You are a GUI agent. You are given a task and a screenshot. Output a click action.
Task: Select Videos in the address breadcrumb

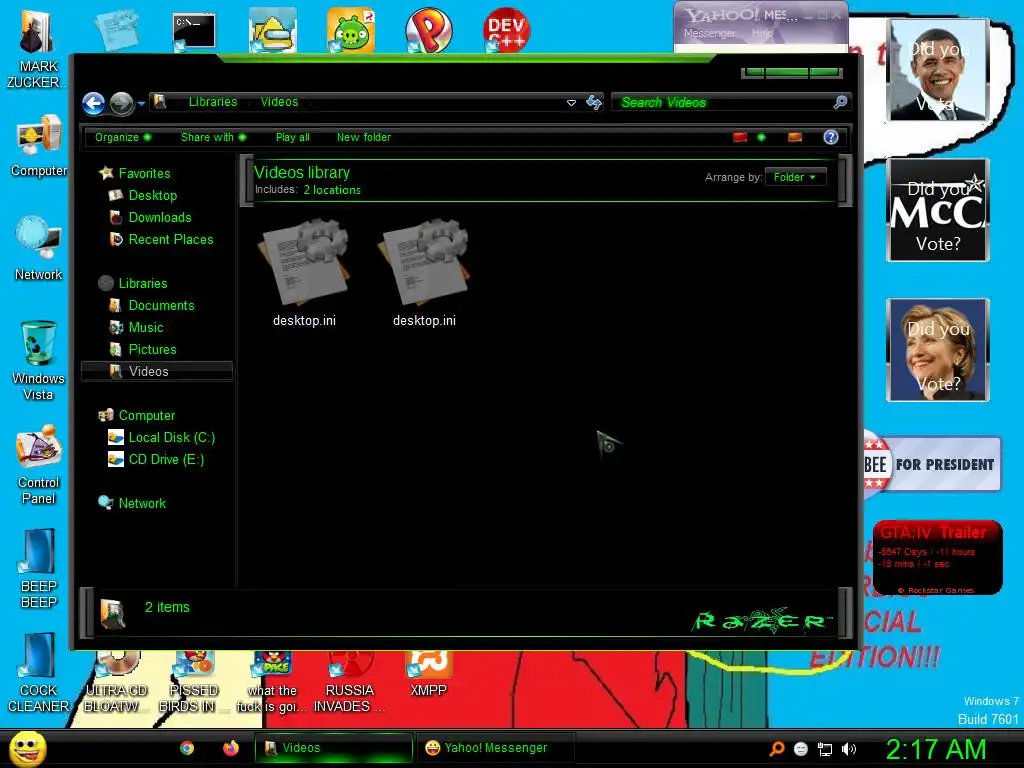click(x=279, y=102)
